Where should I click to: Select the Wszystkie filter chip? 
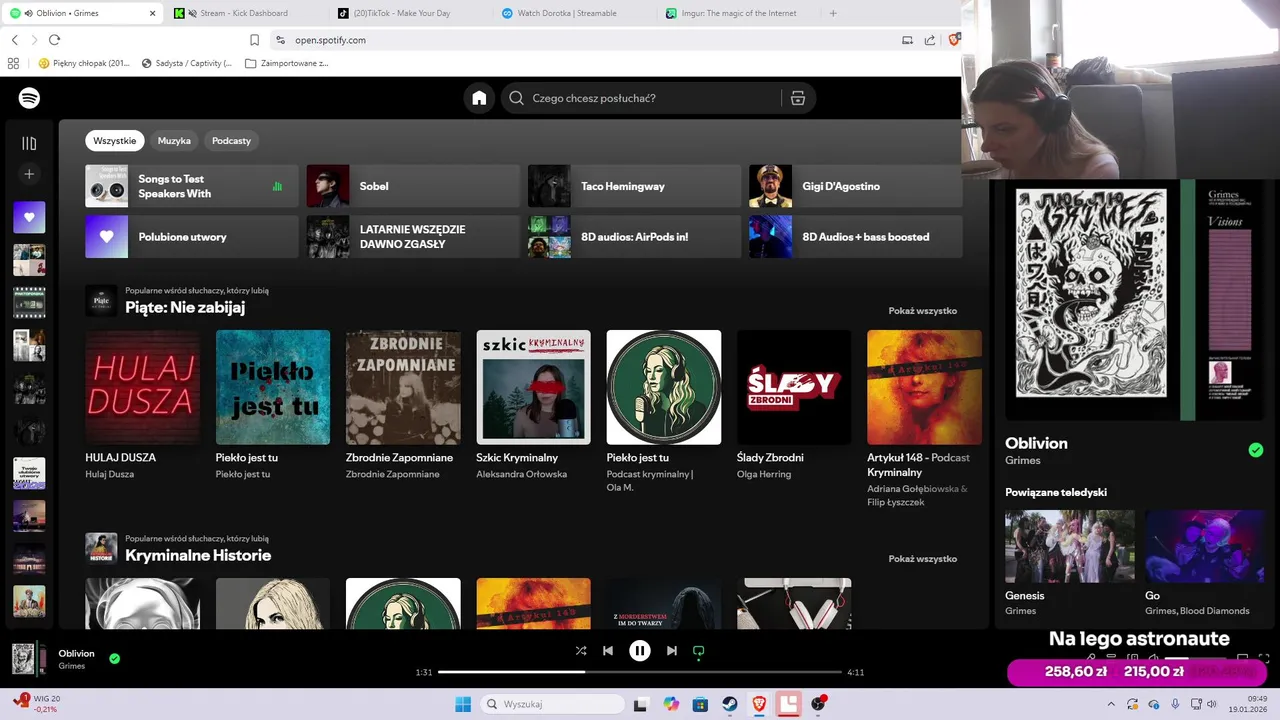115,141
